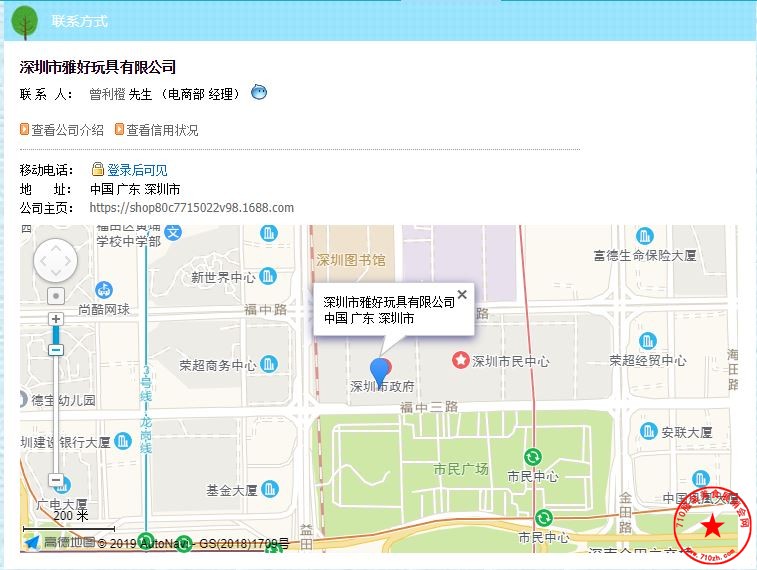
Task: Click the popup text 深圳市雅好玩具有限公司 on map
Action: click(x=389, y=302)
